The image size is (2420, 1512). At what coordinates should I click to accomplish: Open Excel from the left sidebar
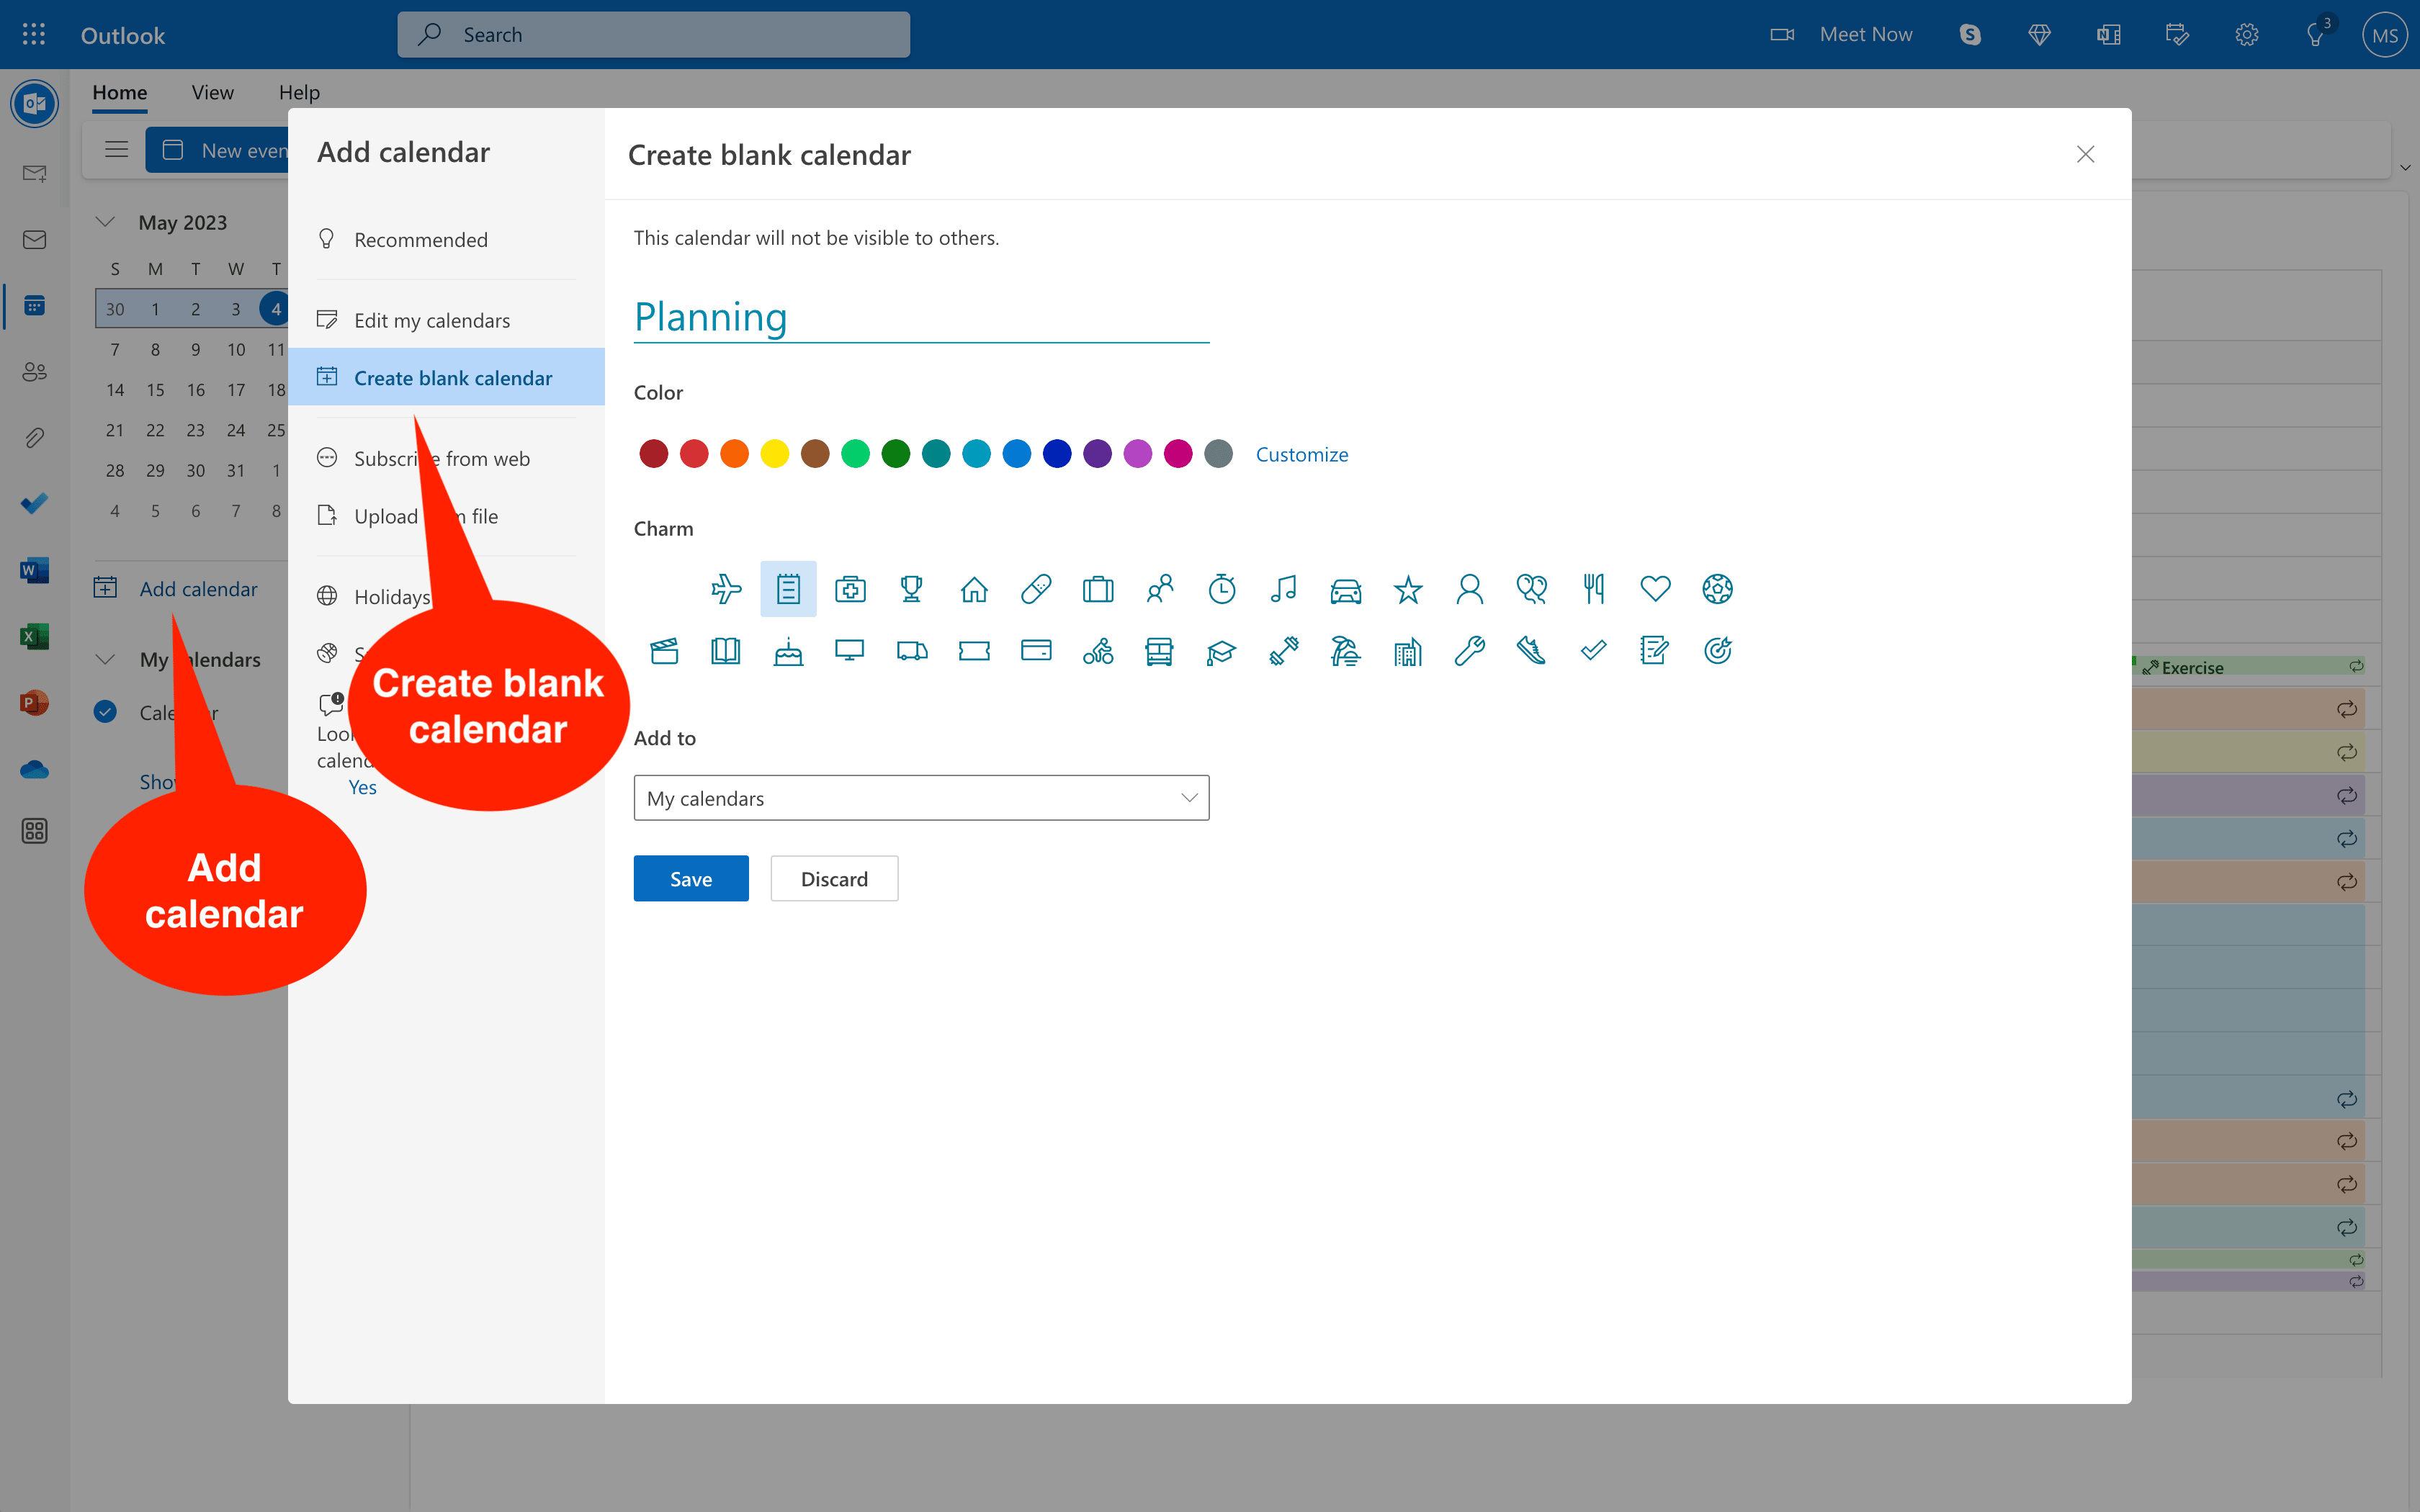(x=34, y=636)
